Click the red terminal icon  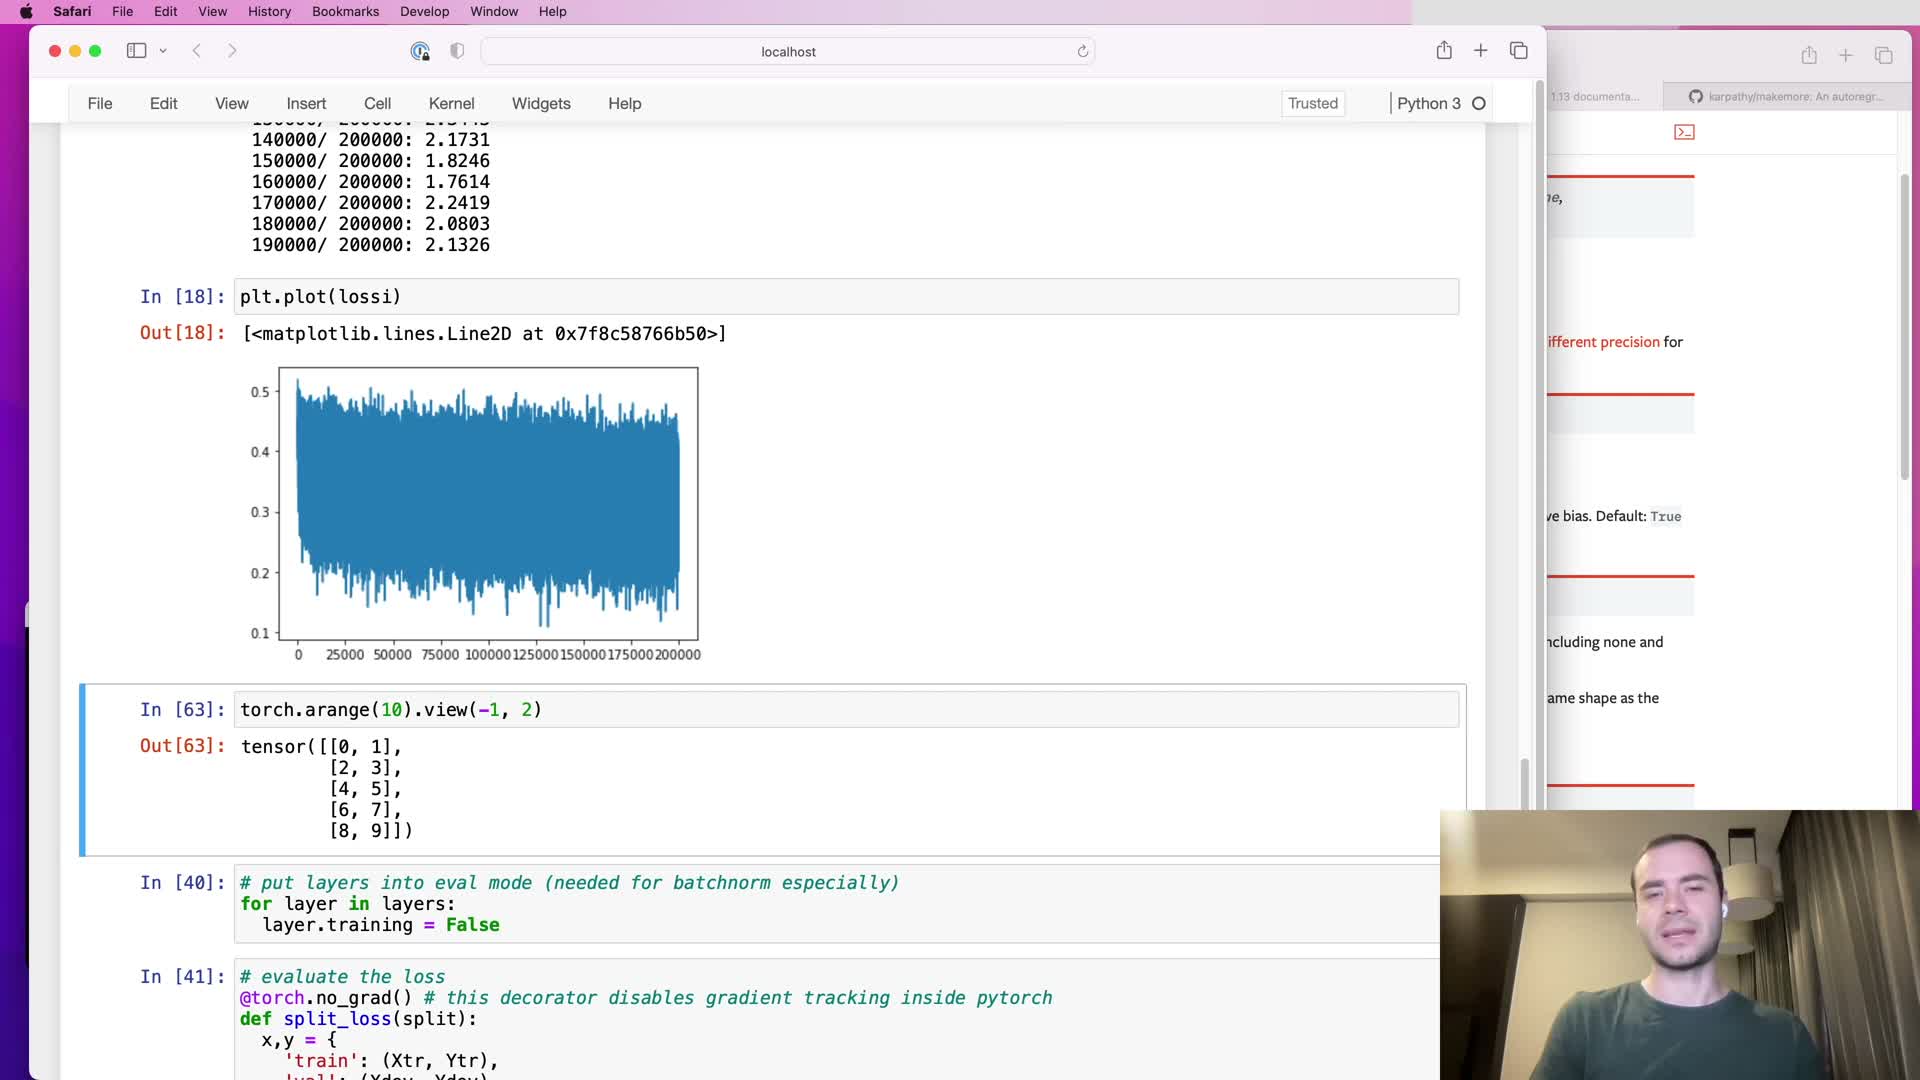coord(1684,132)
